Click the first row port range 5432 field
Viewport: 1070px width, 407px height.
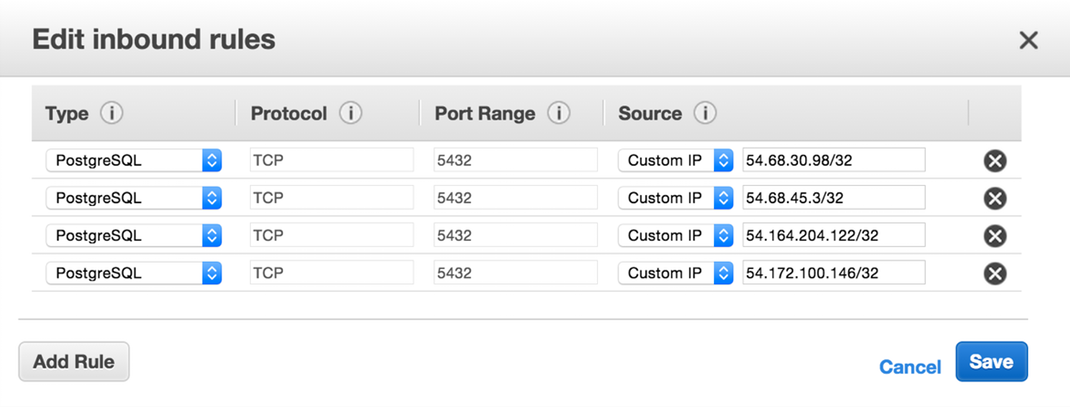(515, 160)
